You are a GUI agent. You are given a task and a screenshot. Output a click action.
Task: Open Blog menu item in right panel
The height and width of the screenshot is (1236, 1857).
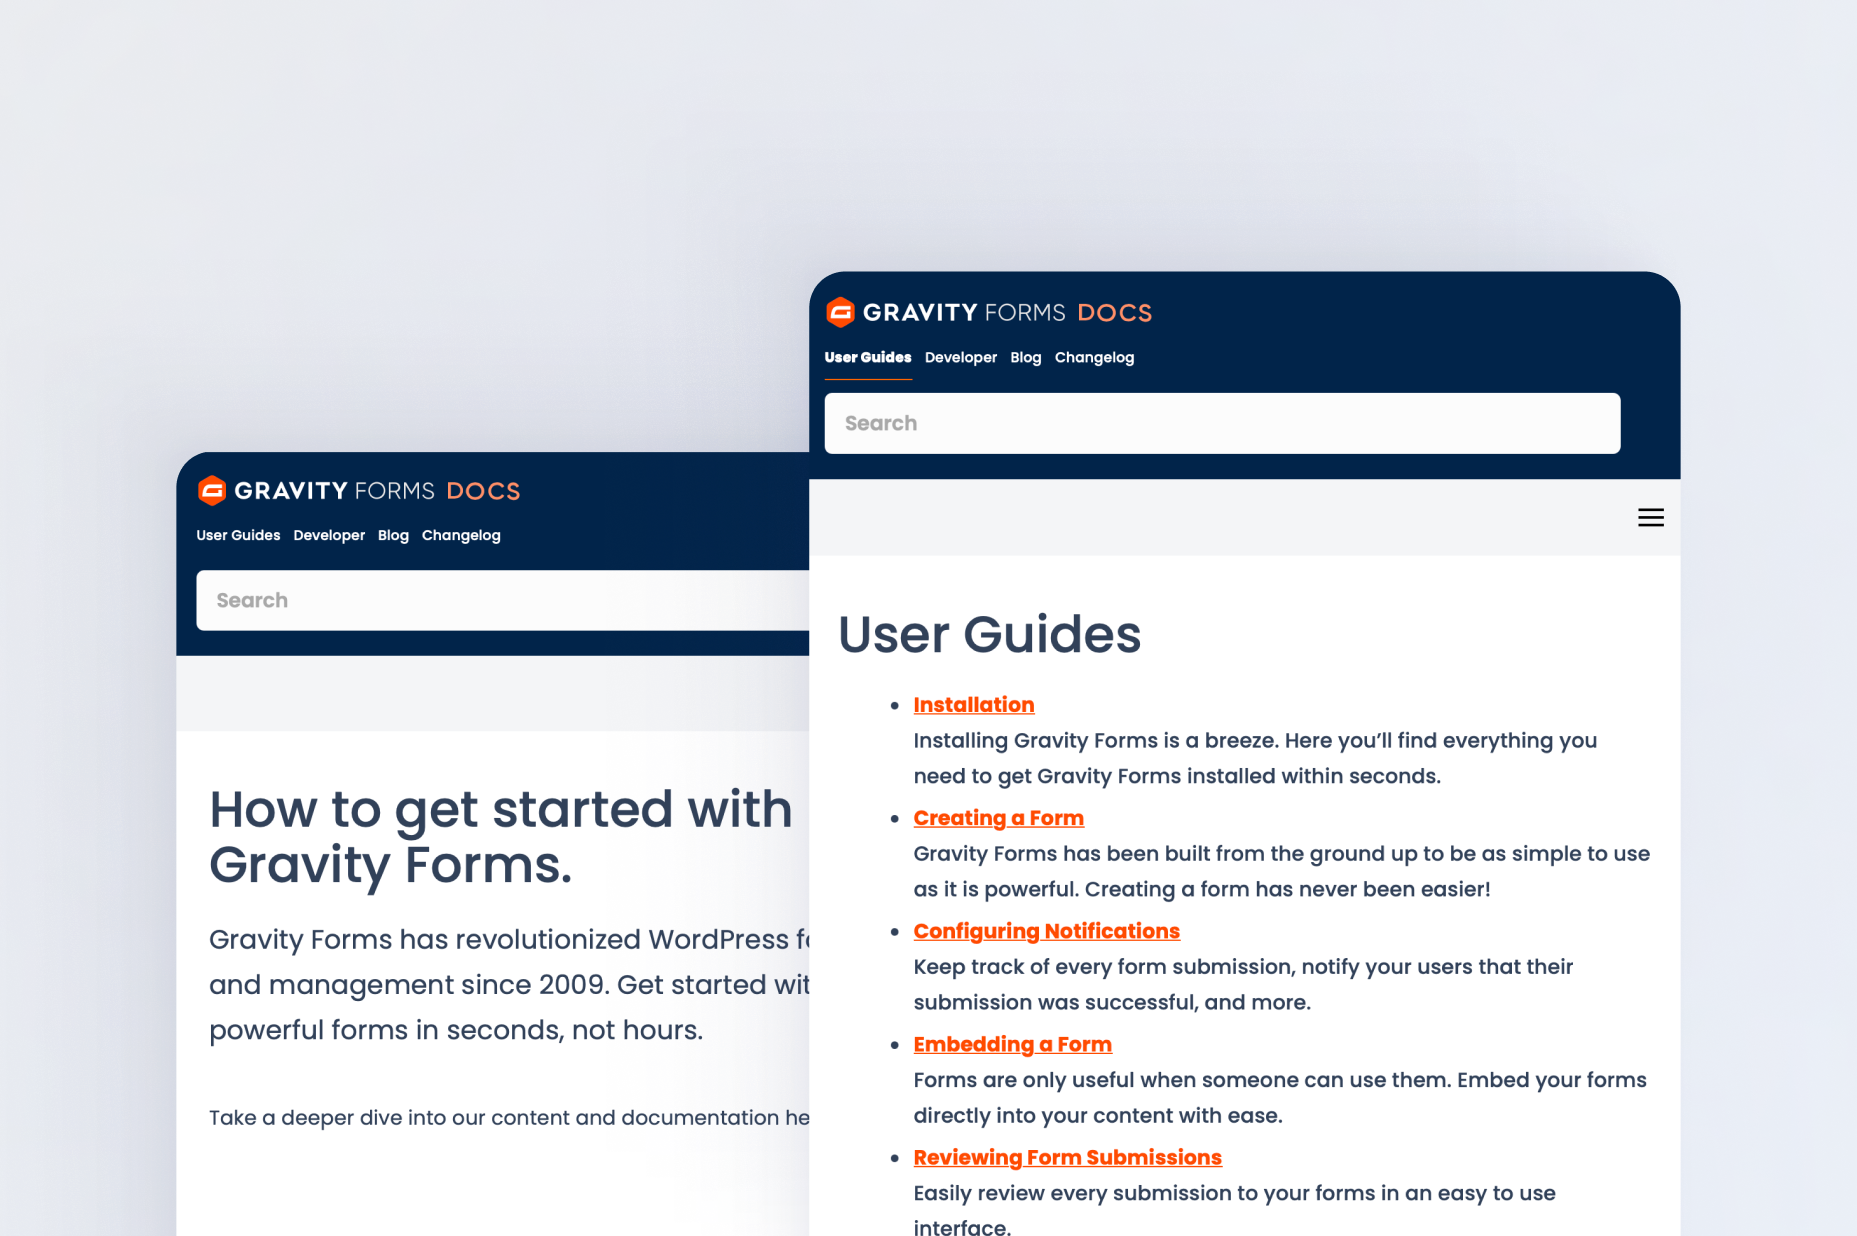[x=1025, y=358]
